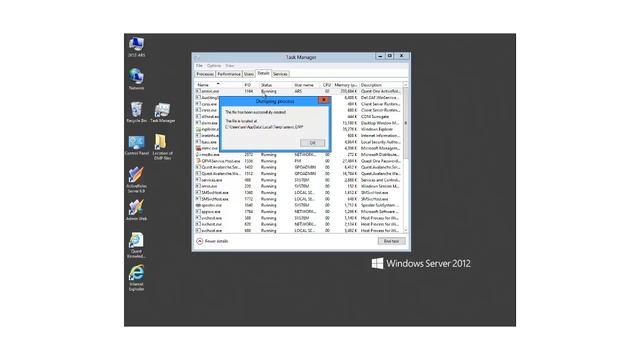Viewport: 640px width, 360px height.
Task: Click the Task Manager title bar icon
Action: [197, 58]
